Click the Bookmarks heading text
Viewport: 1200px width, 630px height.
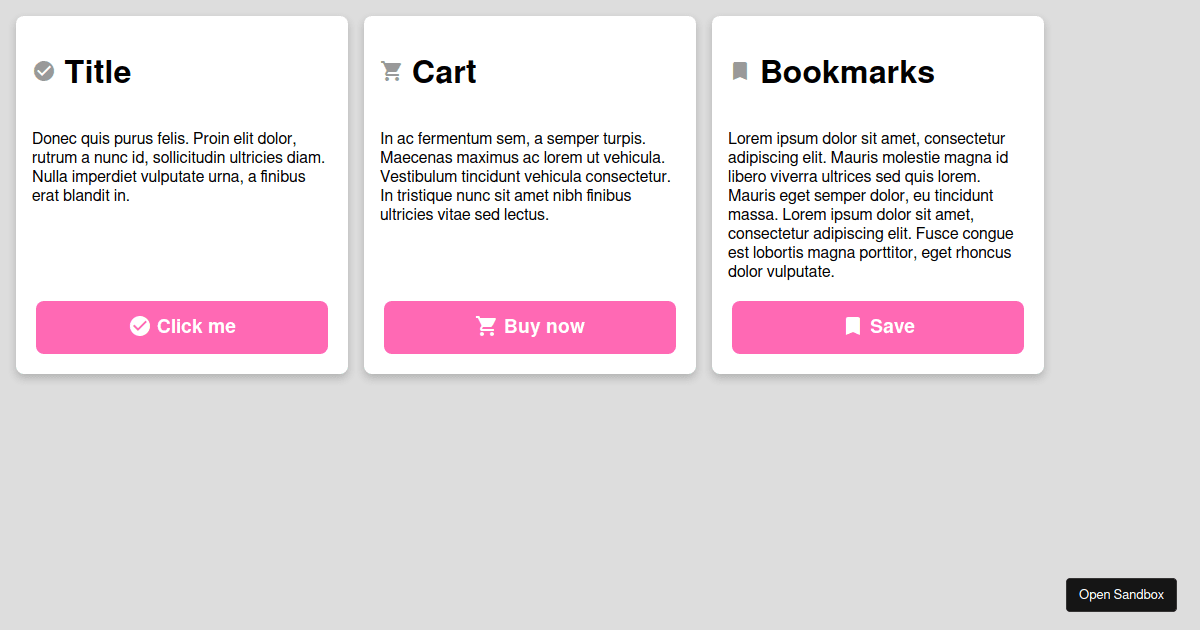(x=847, y=71)
